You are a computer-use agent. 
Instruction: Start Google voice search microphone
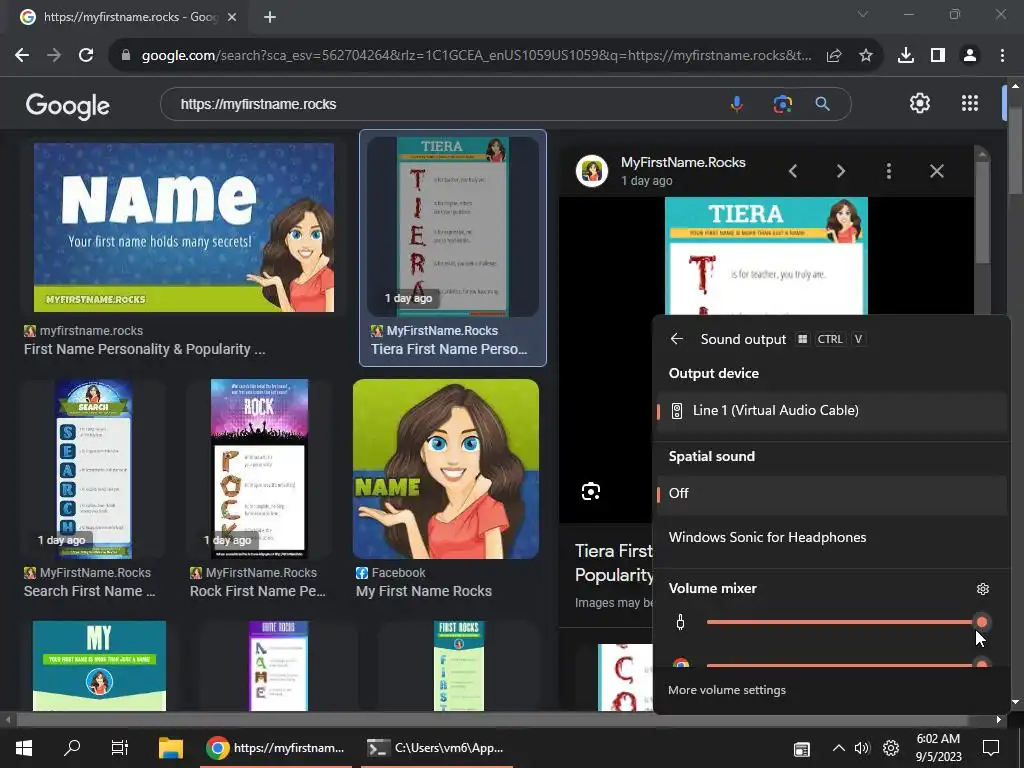point(737,104)
